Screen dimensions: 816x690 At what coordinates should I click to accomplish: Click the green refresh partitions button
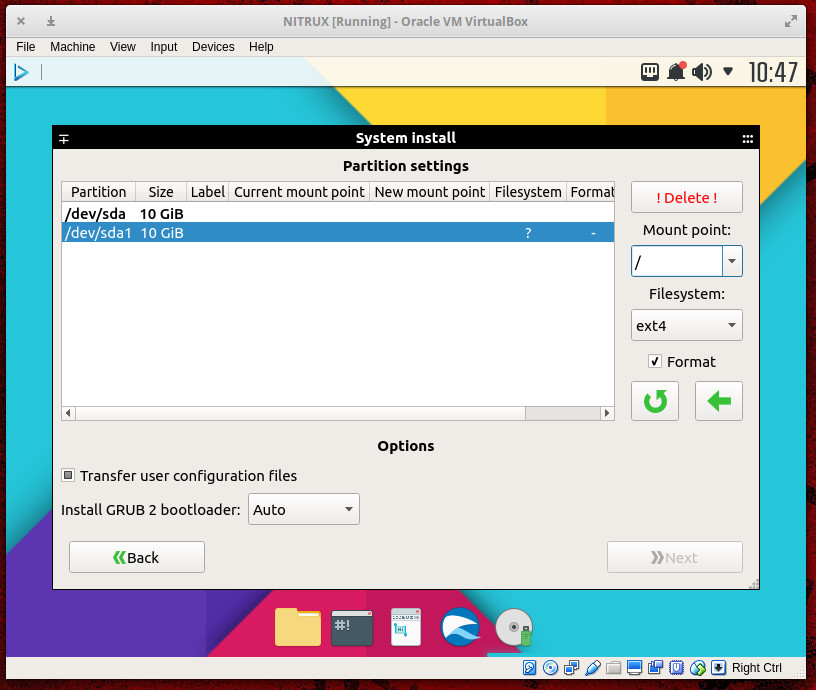pyautogui.click(x=655, y=401)
